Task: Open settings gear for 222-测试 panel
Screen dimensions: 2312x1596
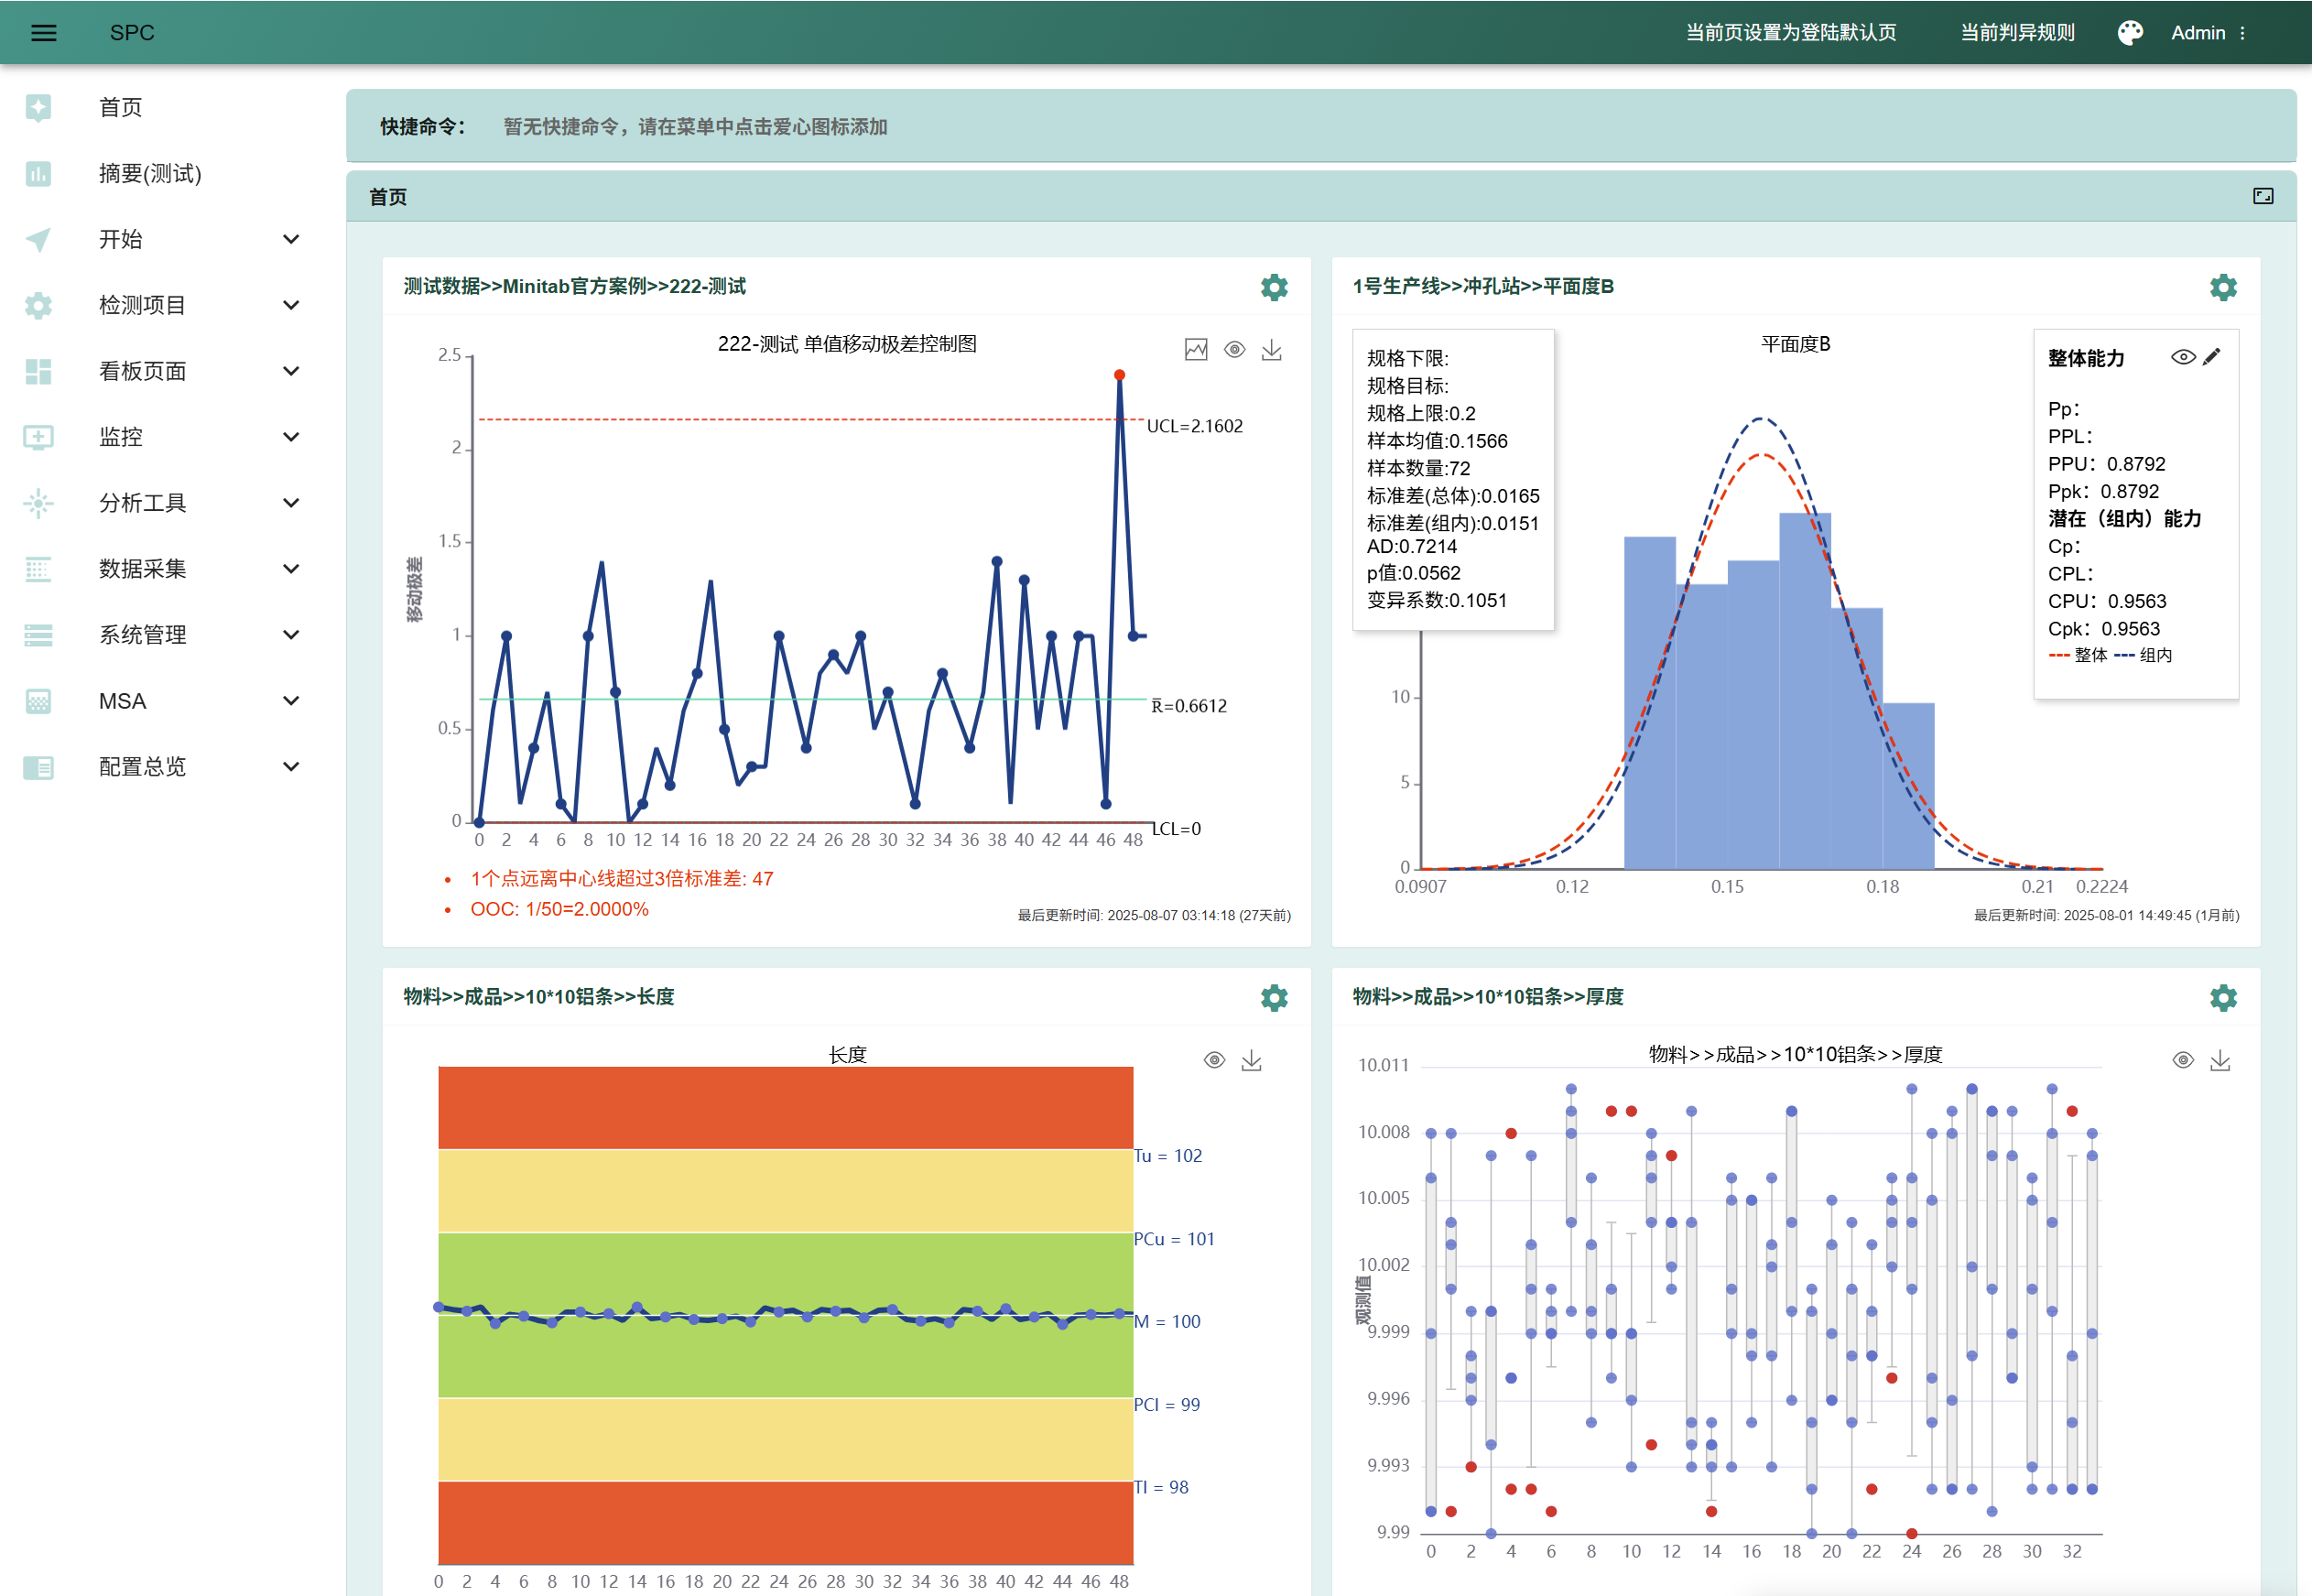Action: pos(1273,287)
